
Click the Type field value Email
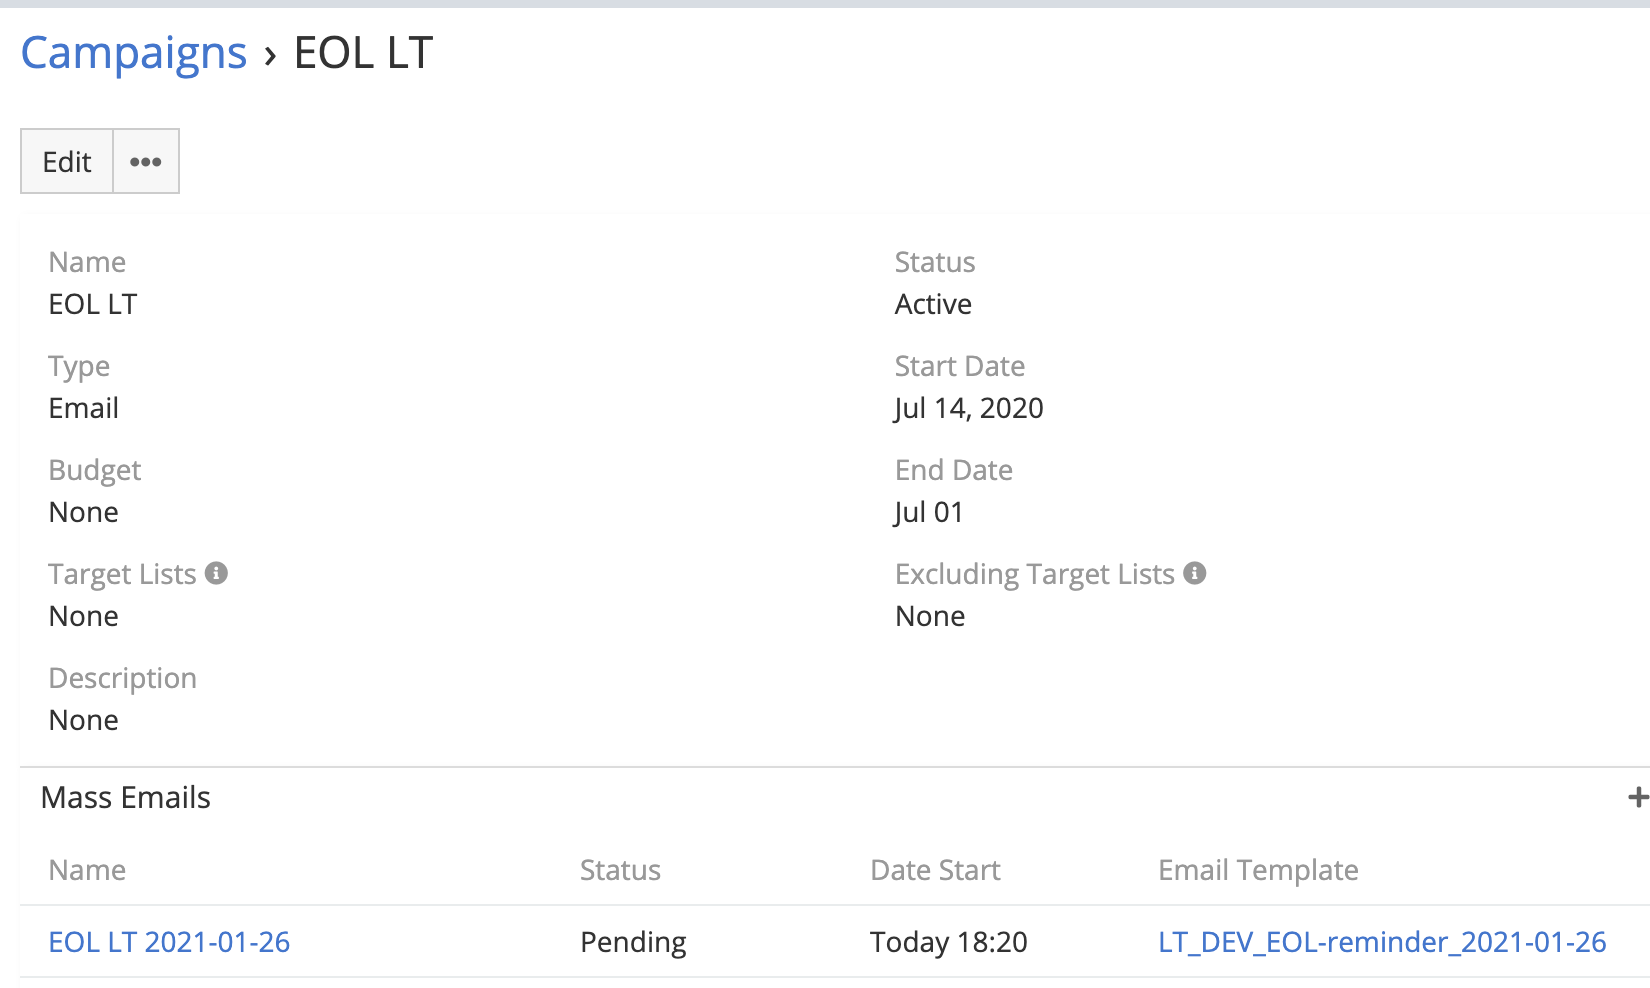(84, 408)
